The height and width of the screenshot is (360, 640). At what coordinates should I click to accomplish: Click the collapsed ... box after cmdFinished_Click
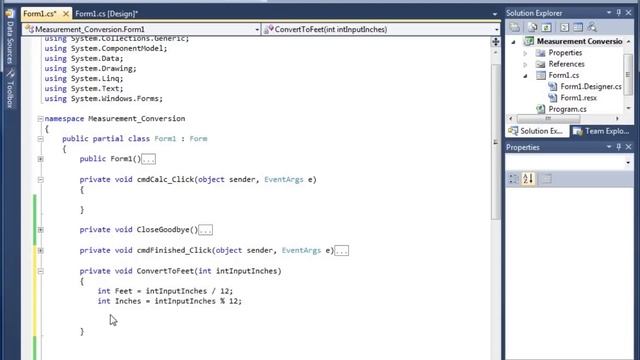pyautogui.click(x=342, y=251)
